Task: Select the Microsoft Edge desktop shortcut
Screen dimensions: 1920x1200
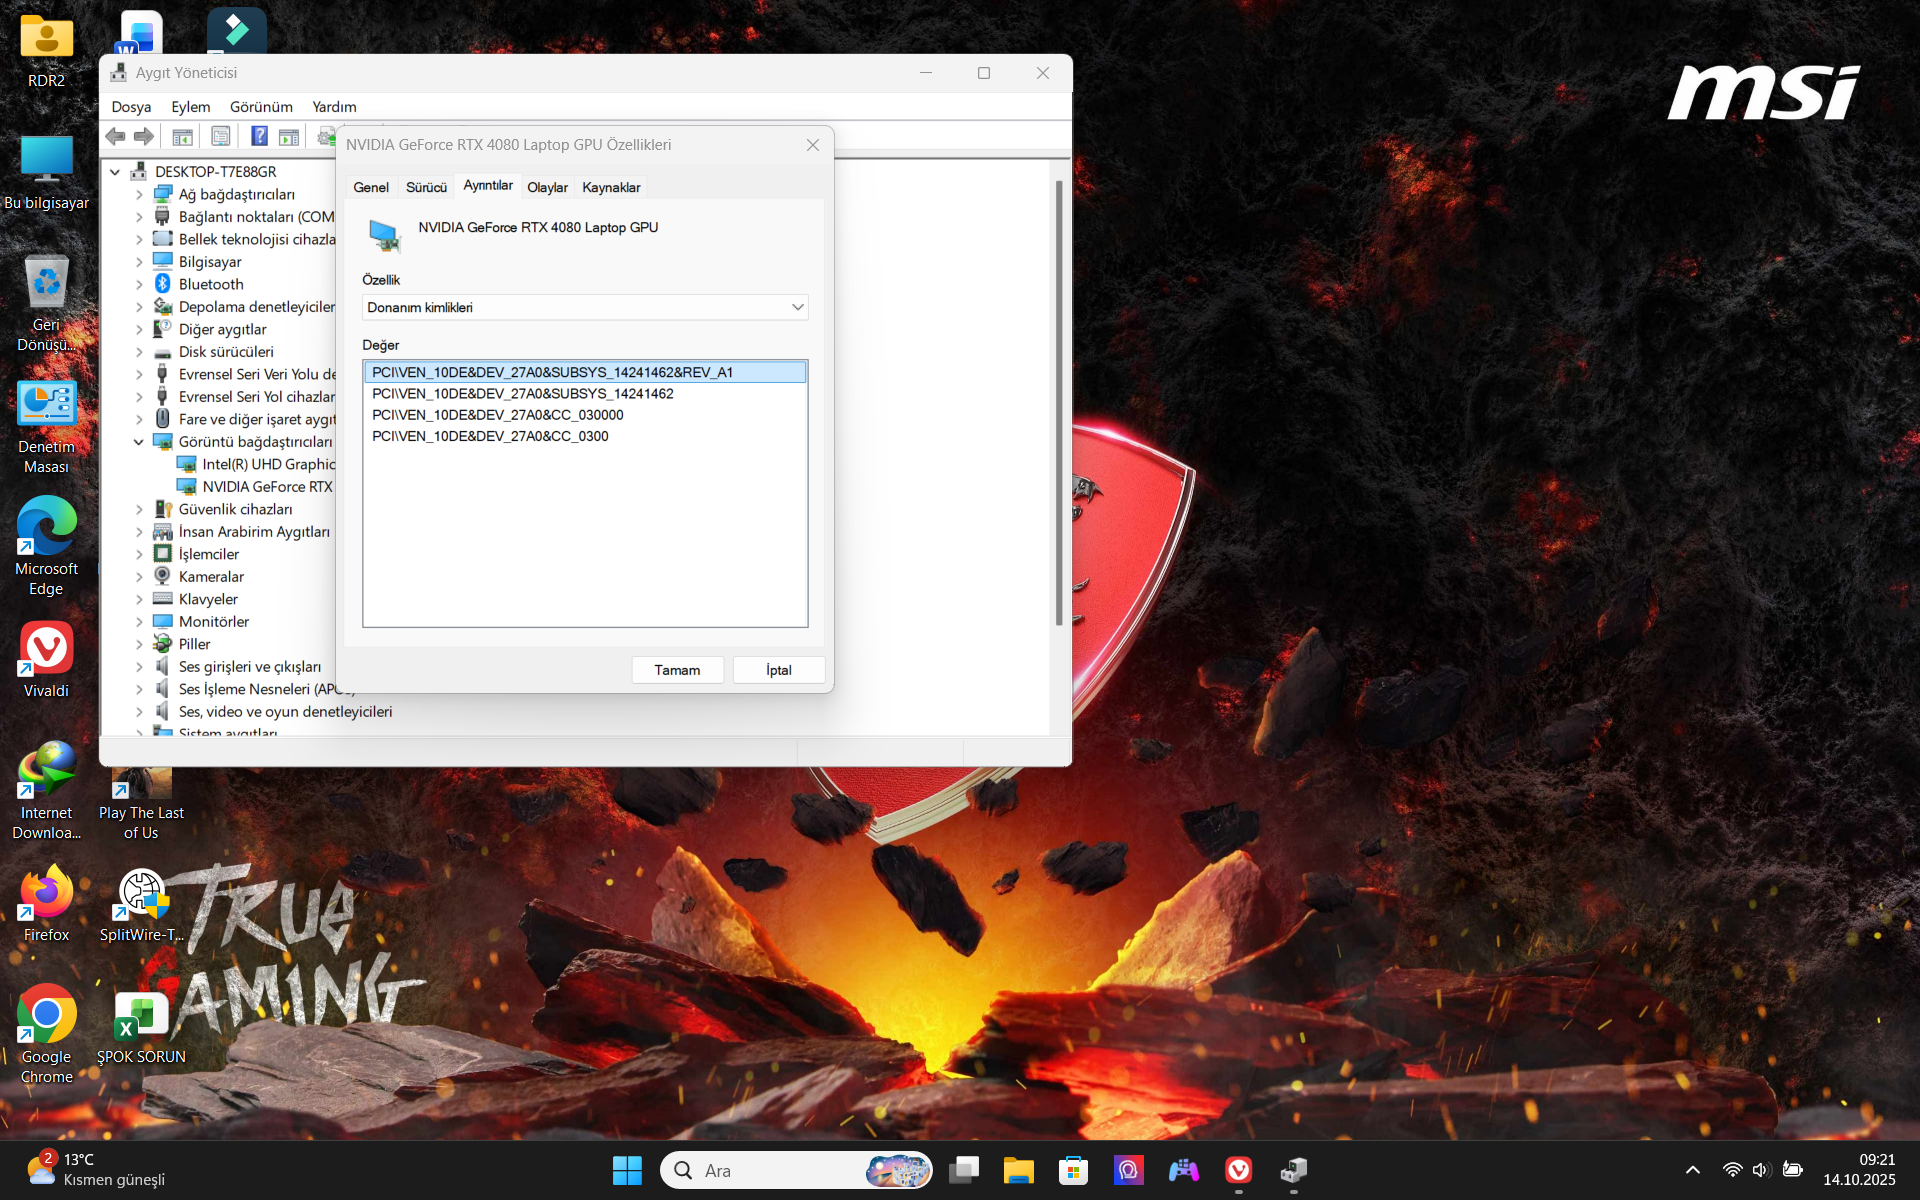Action: click(x=46, y=547)
